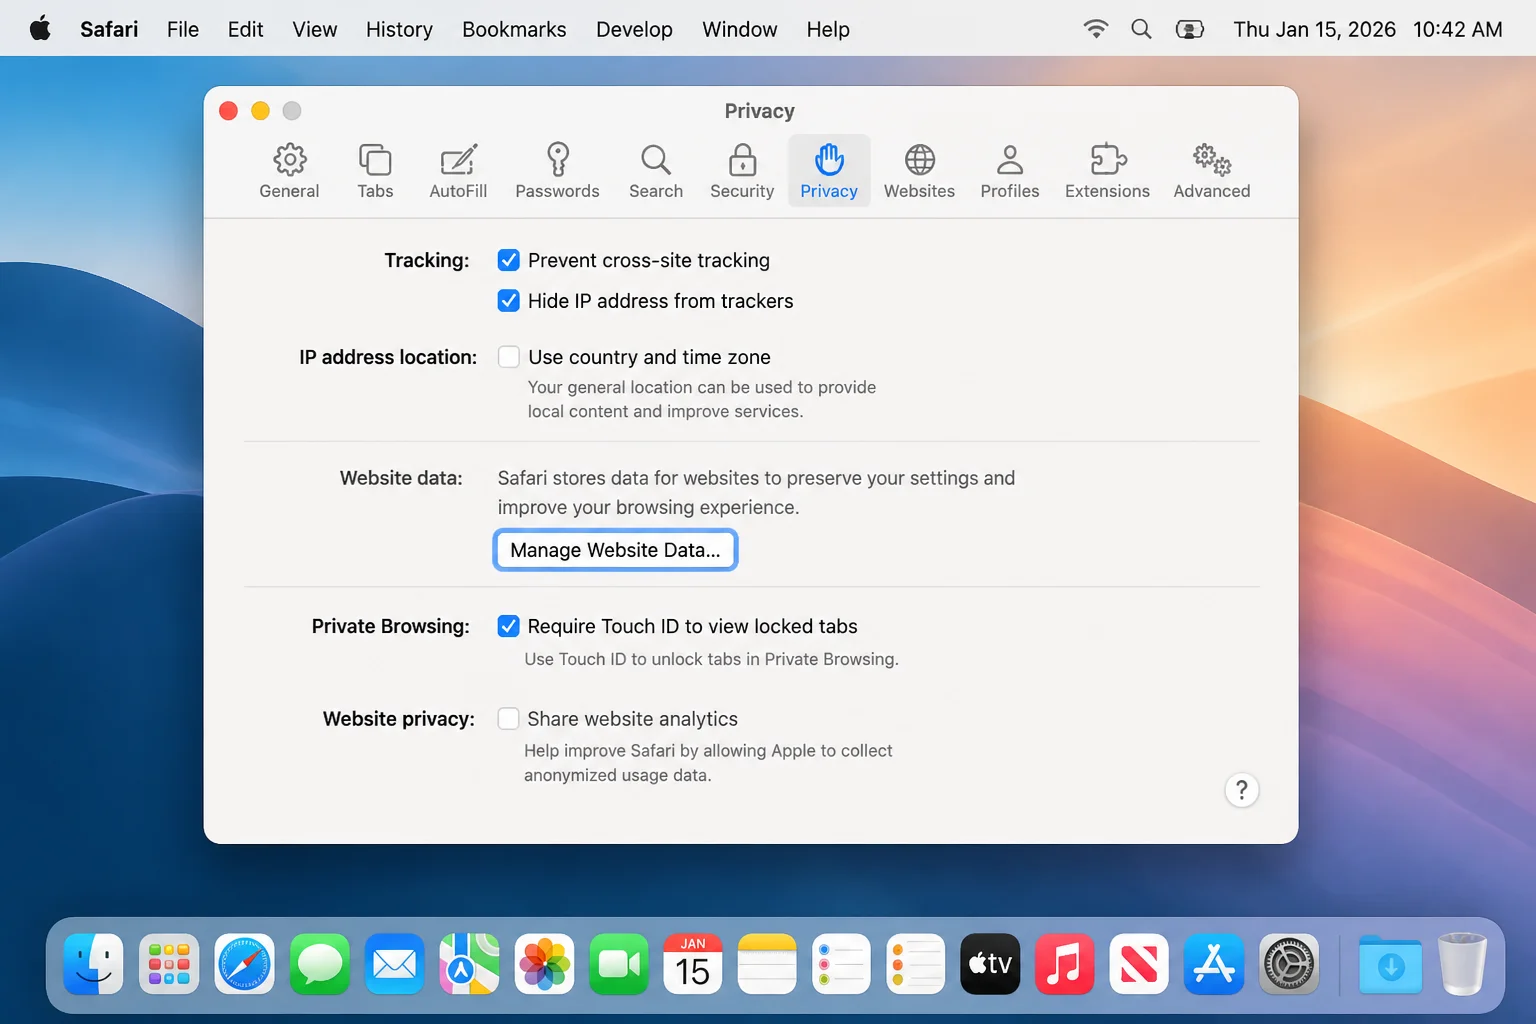
Task: Open the Extensions settings pane
Action: [1107, 171]
